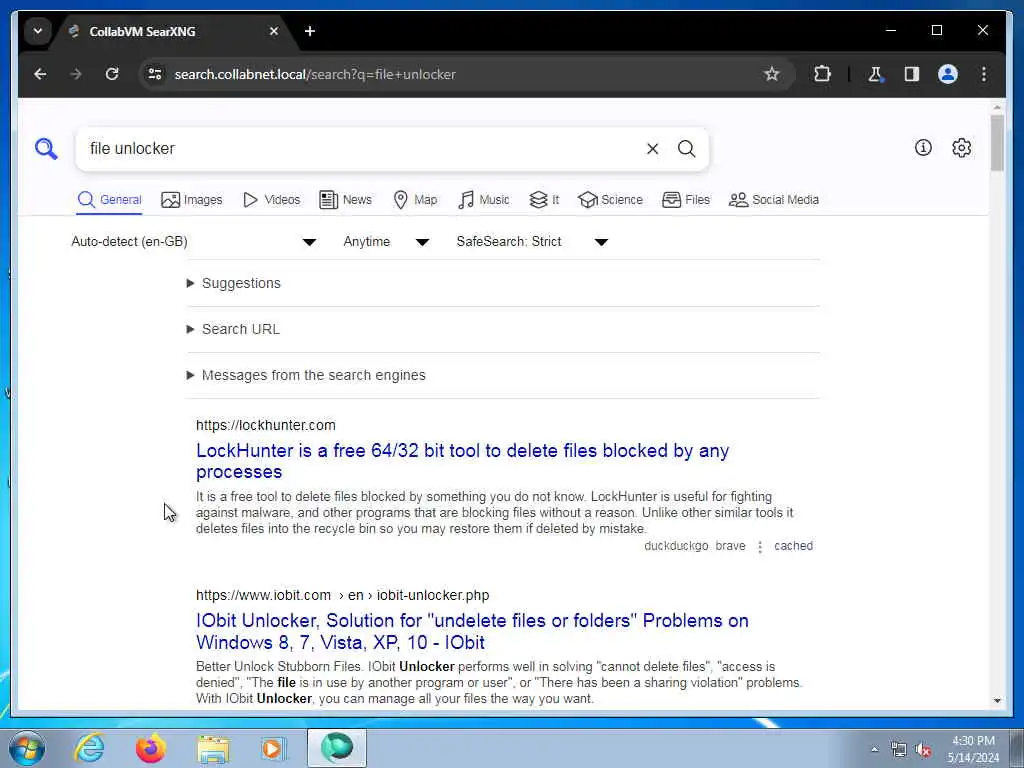Switch to the Science tab

tap(611, 200)
